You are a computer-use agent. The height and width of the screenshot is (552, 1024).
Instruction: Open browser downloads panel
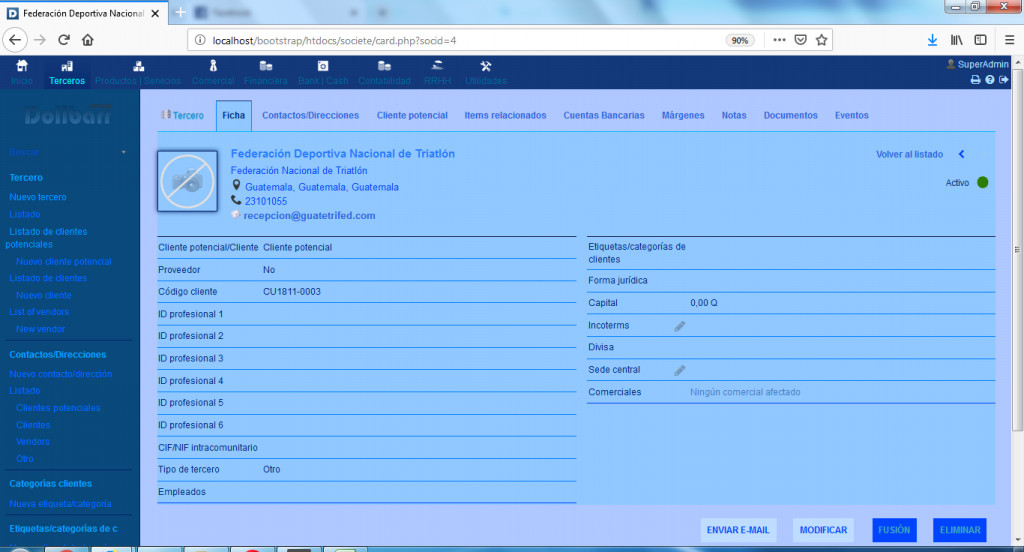933,40
